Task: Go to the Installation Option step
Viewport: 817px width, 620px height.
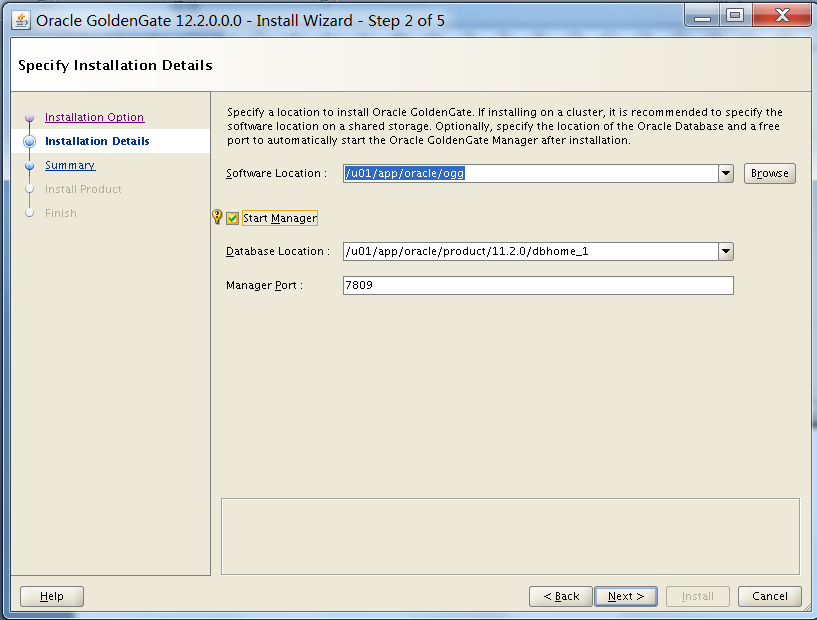Action: [x=94, y=117]
